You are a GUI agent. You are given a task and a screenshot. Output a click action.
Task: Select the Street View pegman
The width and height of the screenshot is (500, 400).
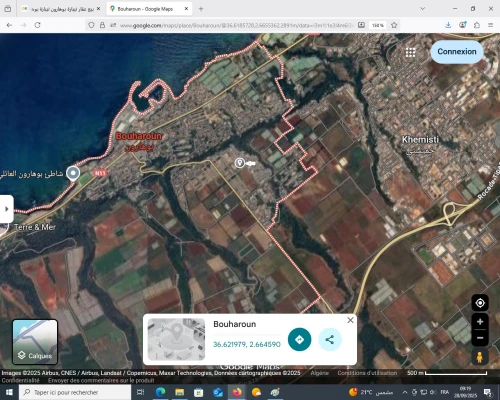tap(480, 357)
